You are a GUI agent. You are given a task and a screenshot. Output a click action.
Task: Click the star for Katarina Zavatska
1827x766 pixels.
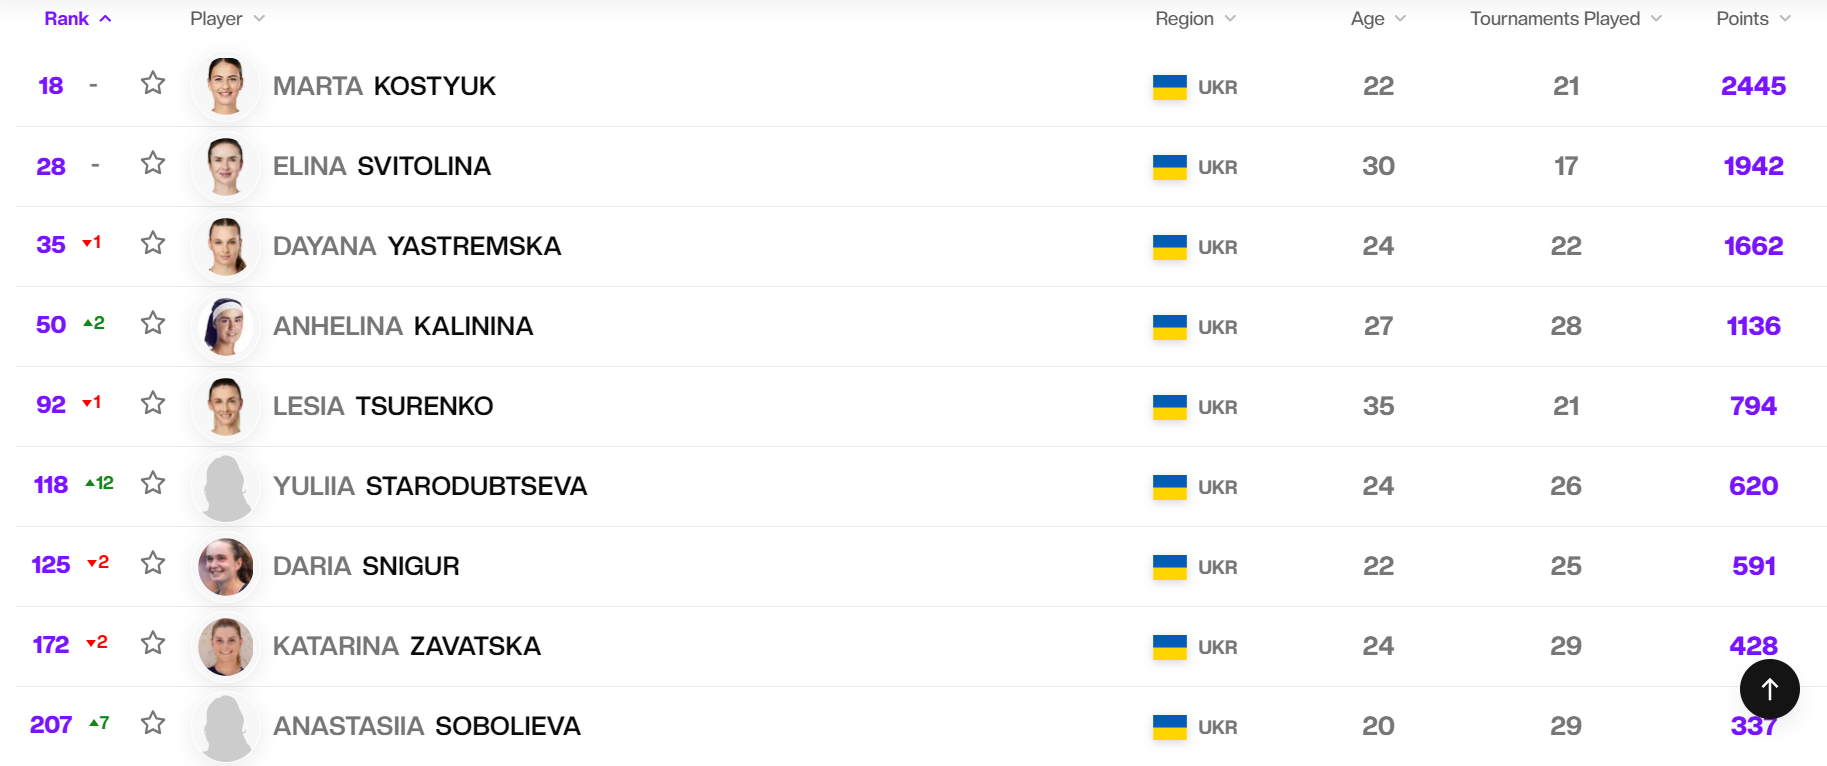point(153,643)
